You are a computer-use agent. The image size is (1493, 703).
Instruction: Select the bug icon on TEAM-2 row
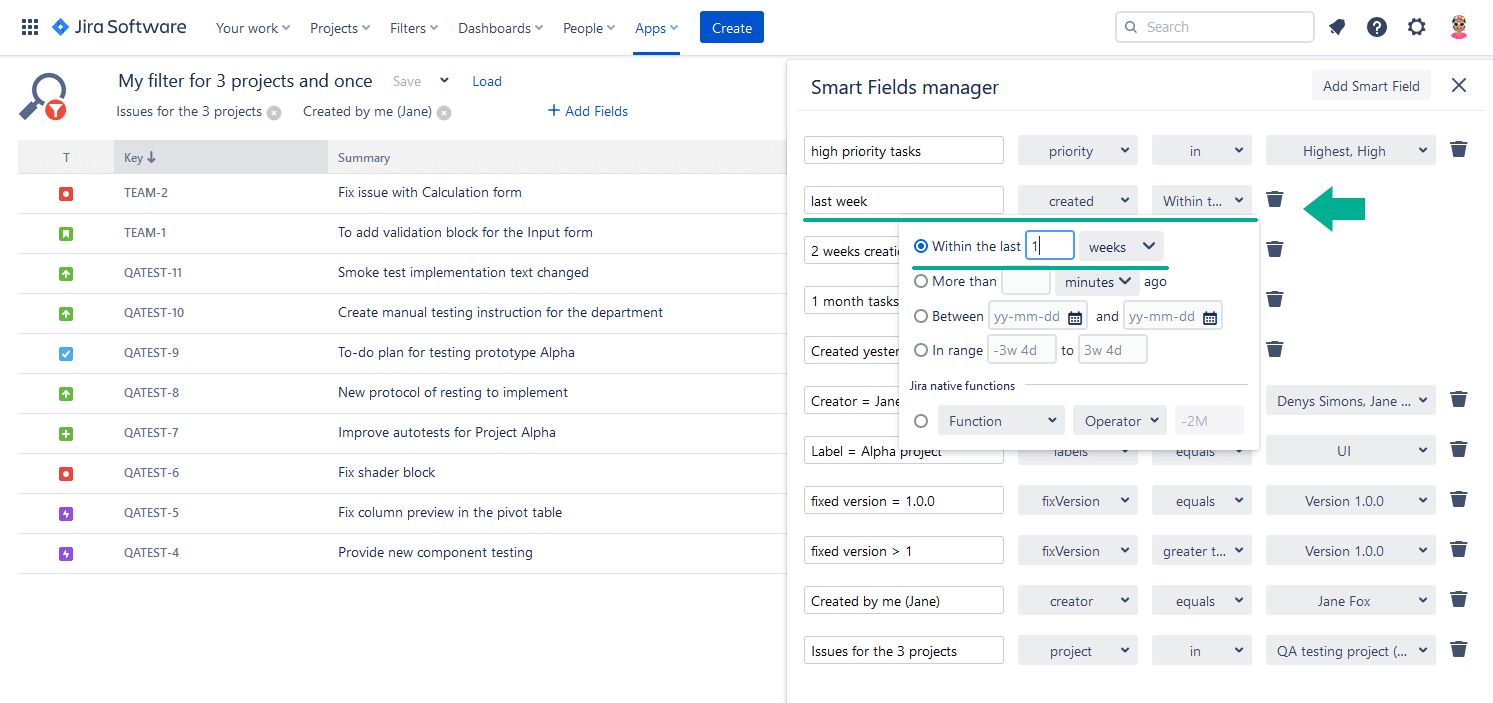[66, 193]
